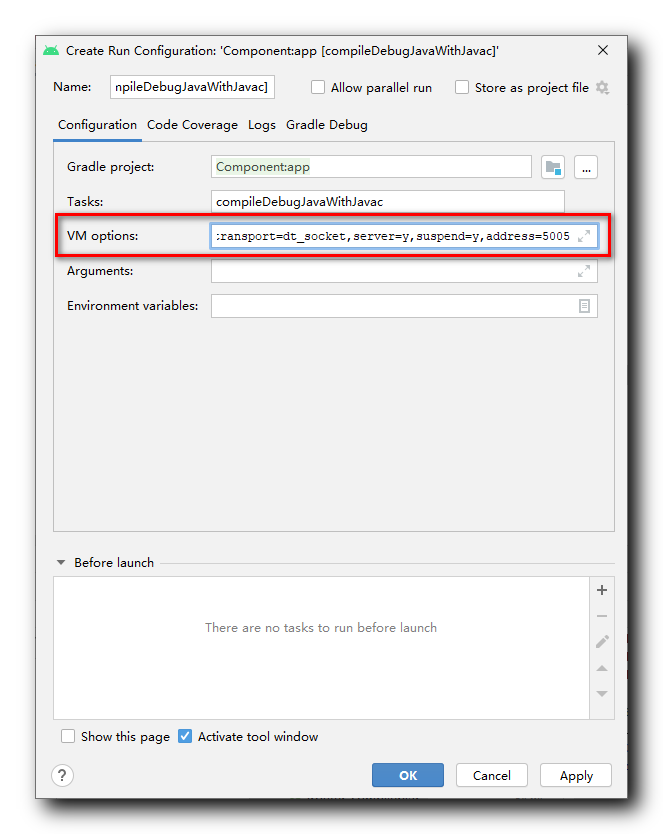The height and width of the screenshot is (834, 663).
Task: Open the help question mark button
Action: pos(62,775)
